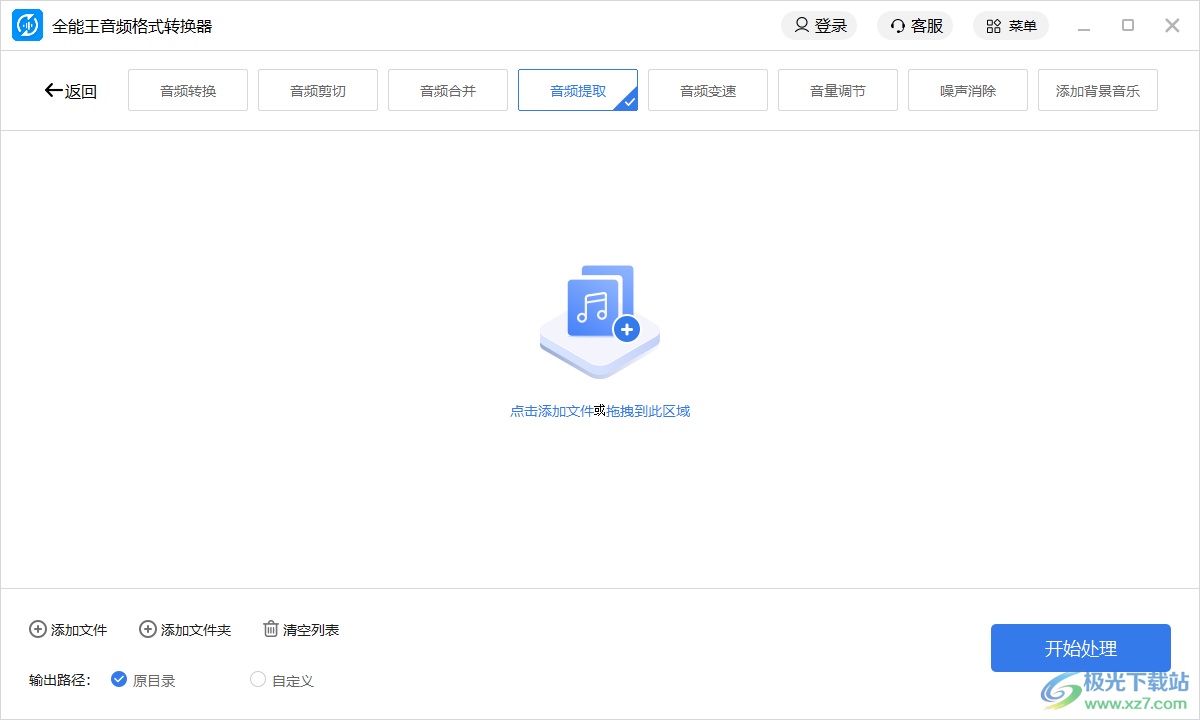Click the 添加文件夹 button
The height and width of the screenshot is (720, 1200).
[185, 630]
